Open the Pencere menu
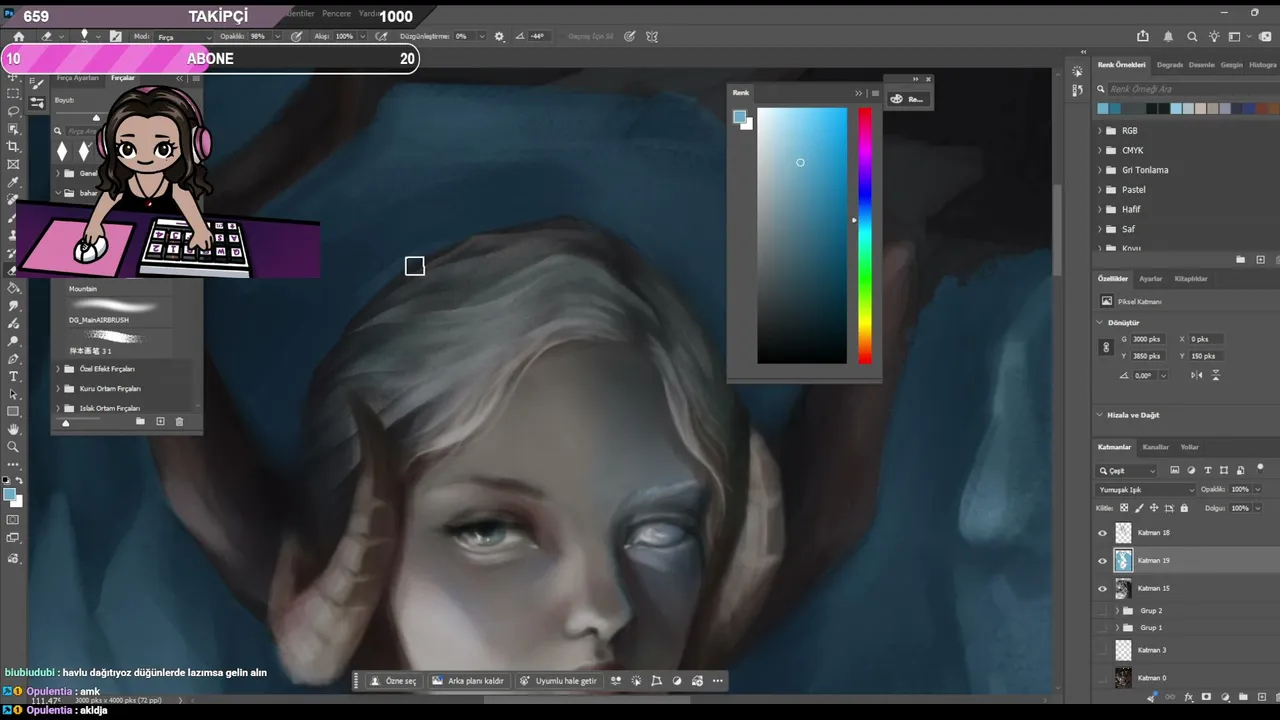This screenshot has height=720, width=1280. tap(336, 14)
